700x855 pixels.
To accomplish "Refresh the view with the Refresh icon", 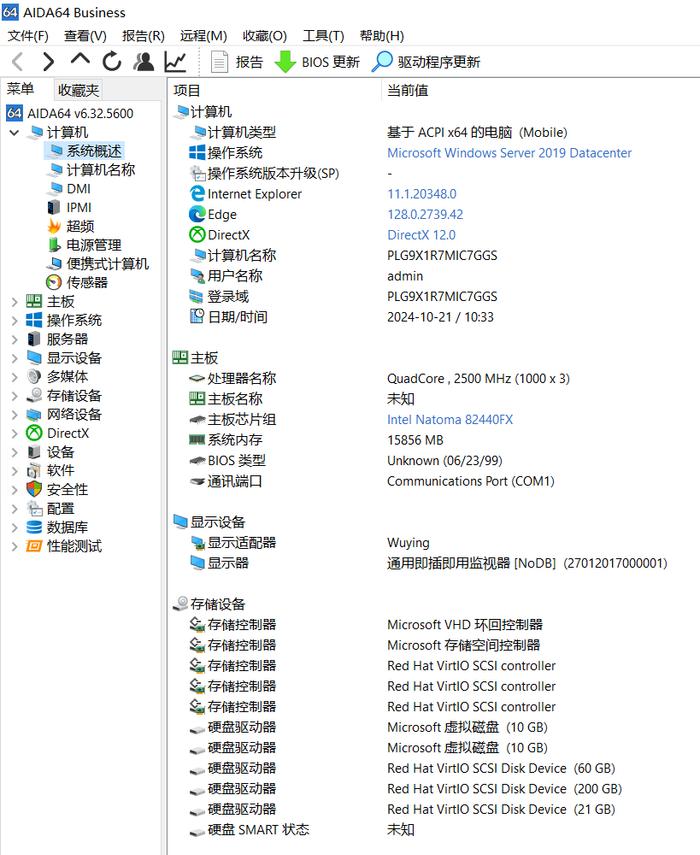I will tap(112, 62).
